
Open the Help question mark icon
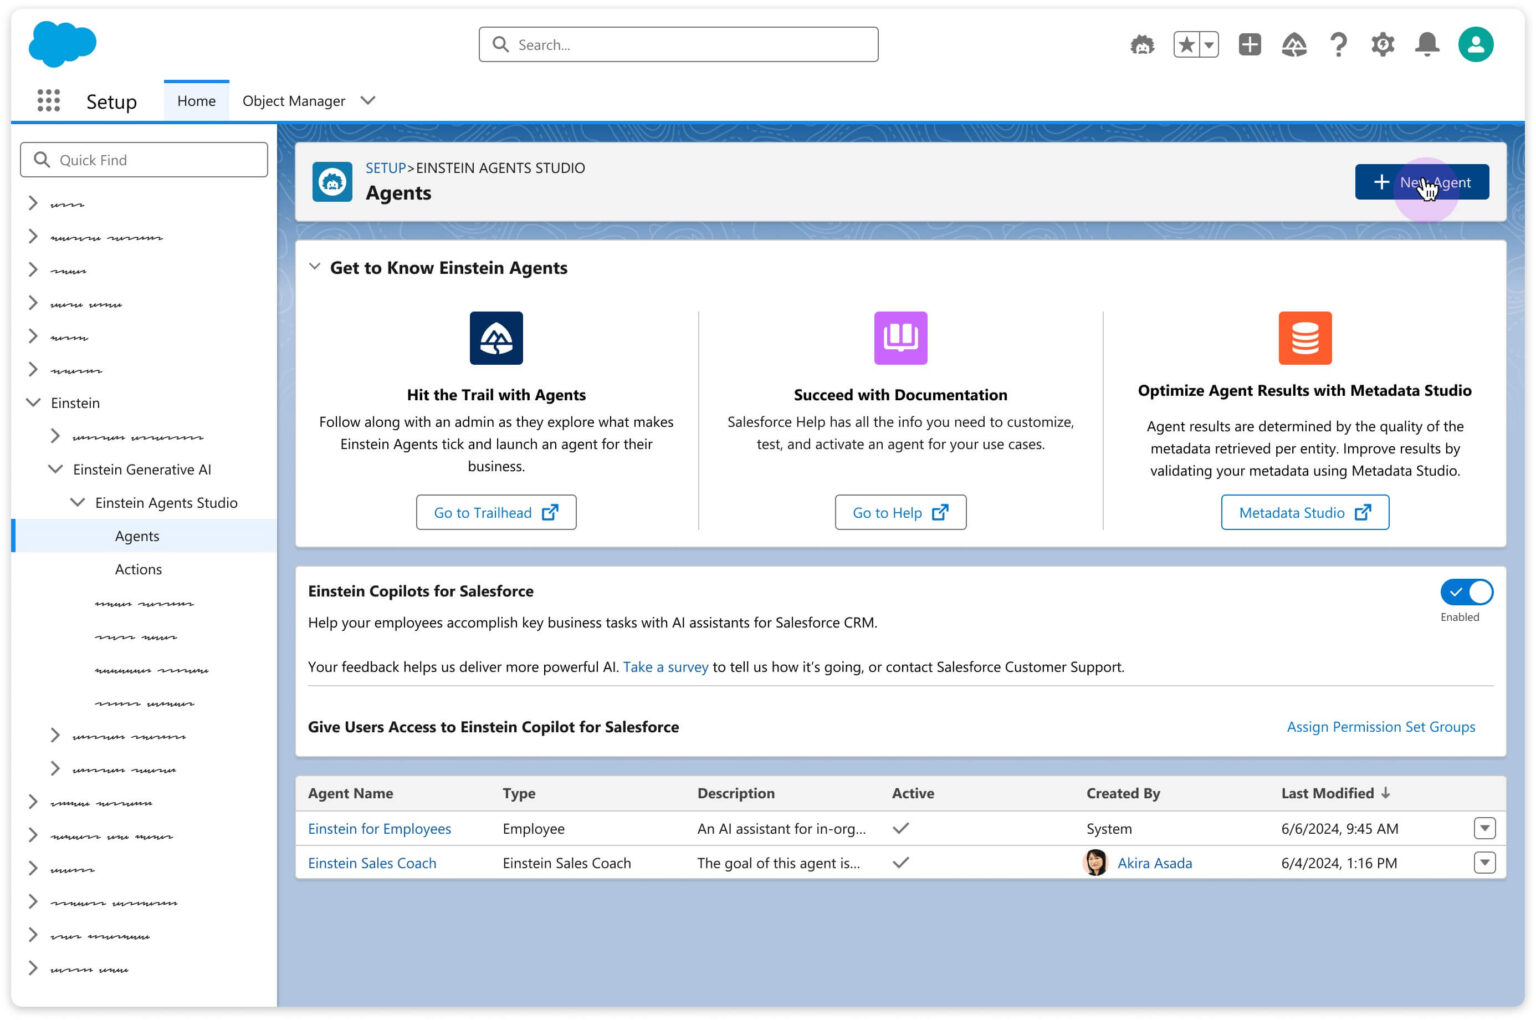[x=1339, y=44]
